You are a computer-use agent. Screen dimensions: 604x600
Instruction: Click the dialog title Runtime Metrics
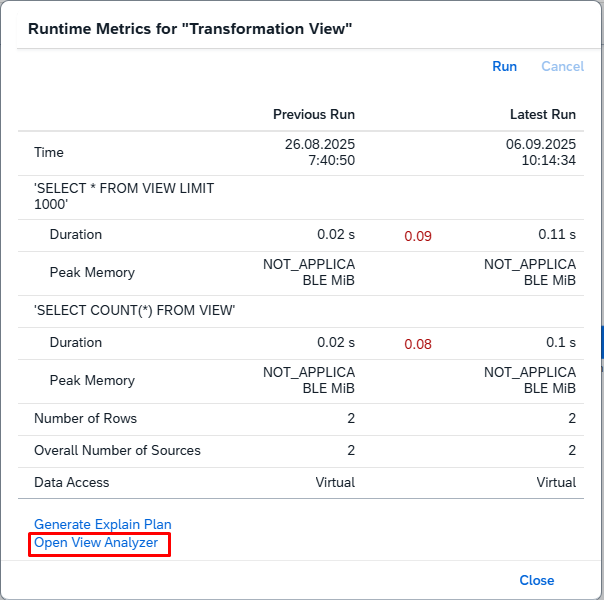[190, 28]
